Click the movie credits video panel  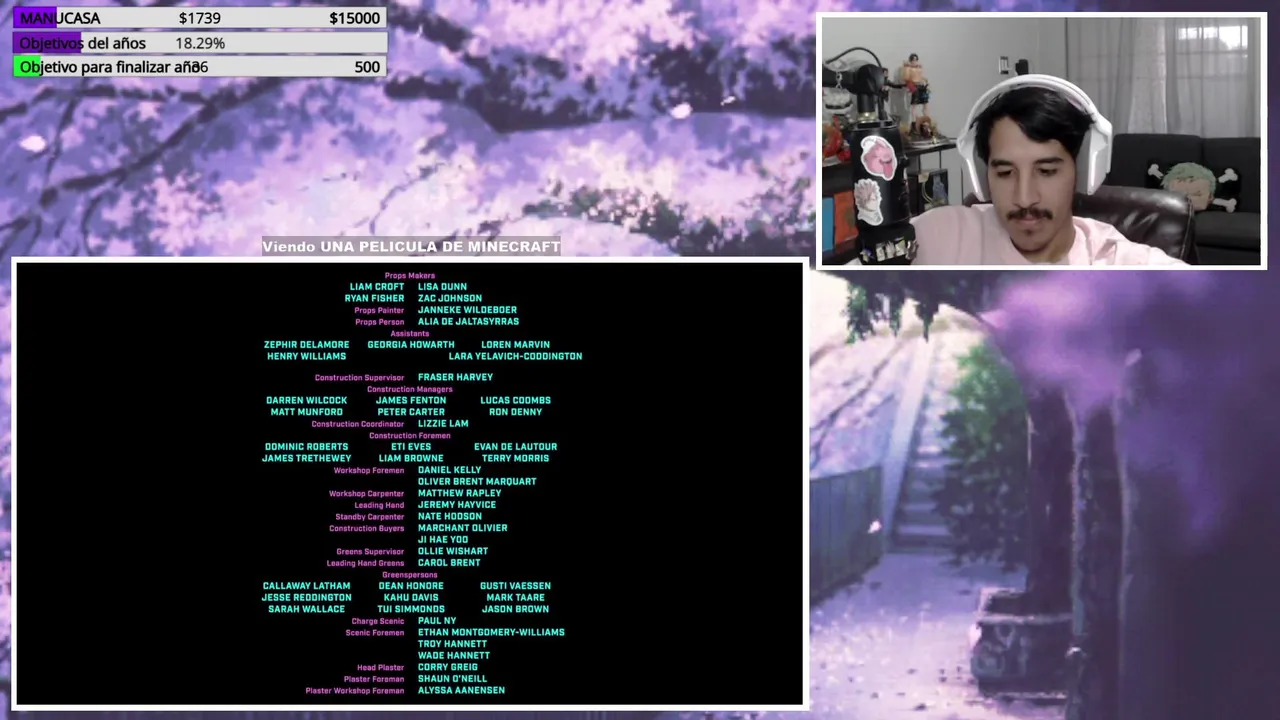[x=410, y=484]
